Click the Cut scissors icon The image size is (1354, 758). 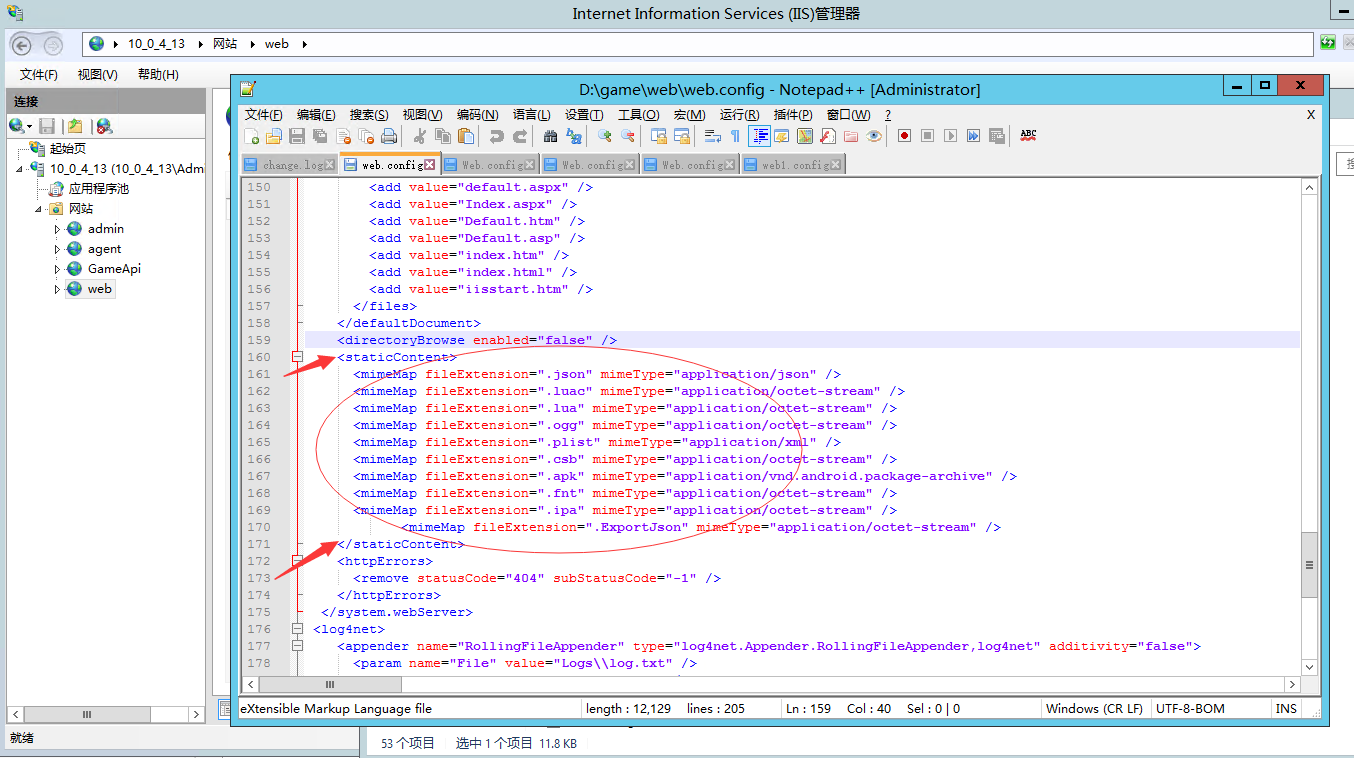click(x=420, y=136)
